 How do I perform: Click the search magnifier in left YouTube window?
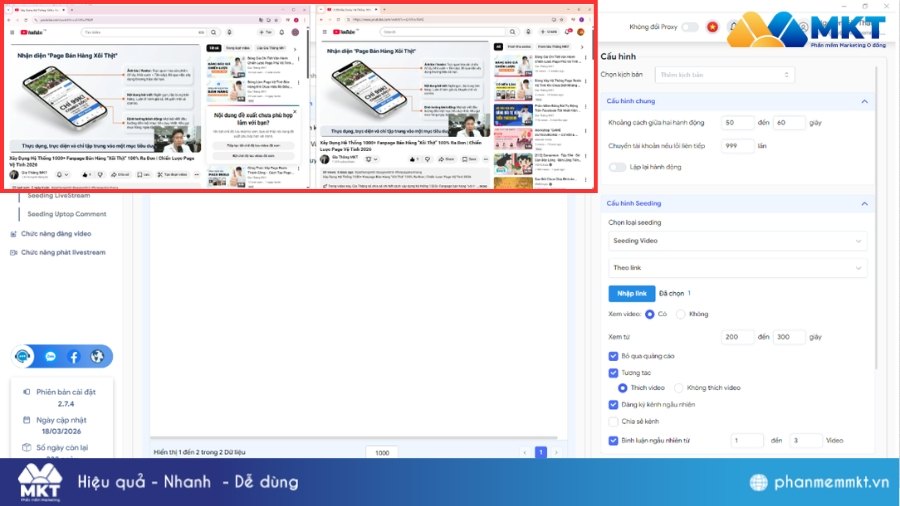click(214, 33)
